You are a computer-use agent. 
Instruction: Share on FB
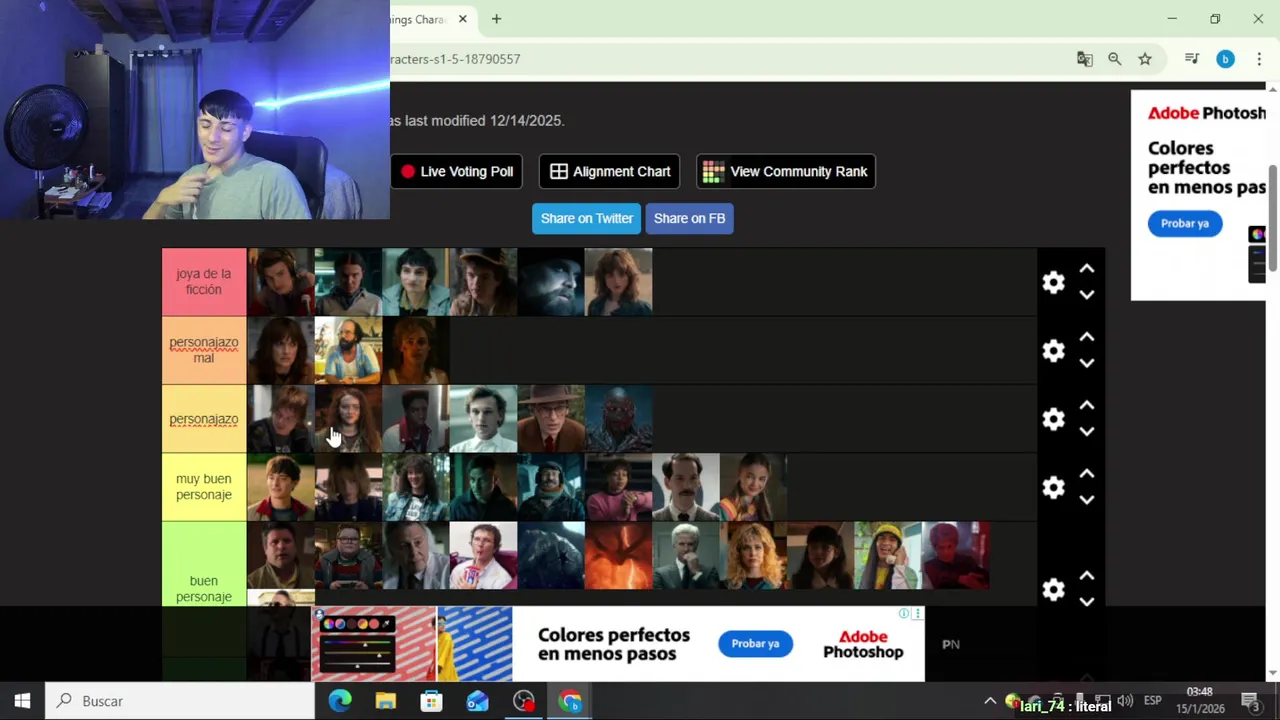click(x=689, y=218)
